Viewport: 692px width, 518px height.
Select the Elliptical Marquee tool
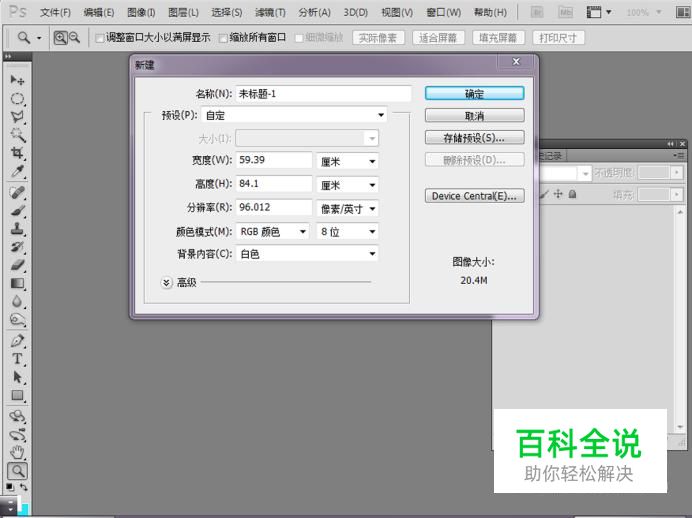tap(17, 98)
